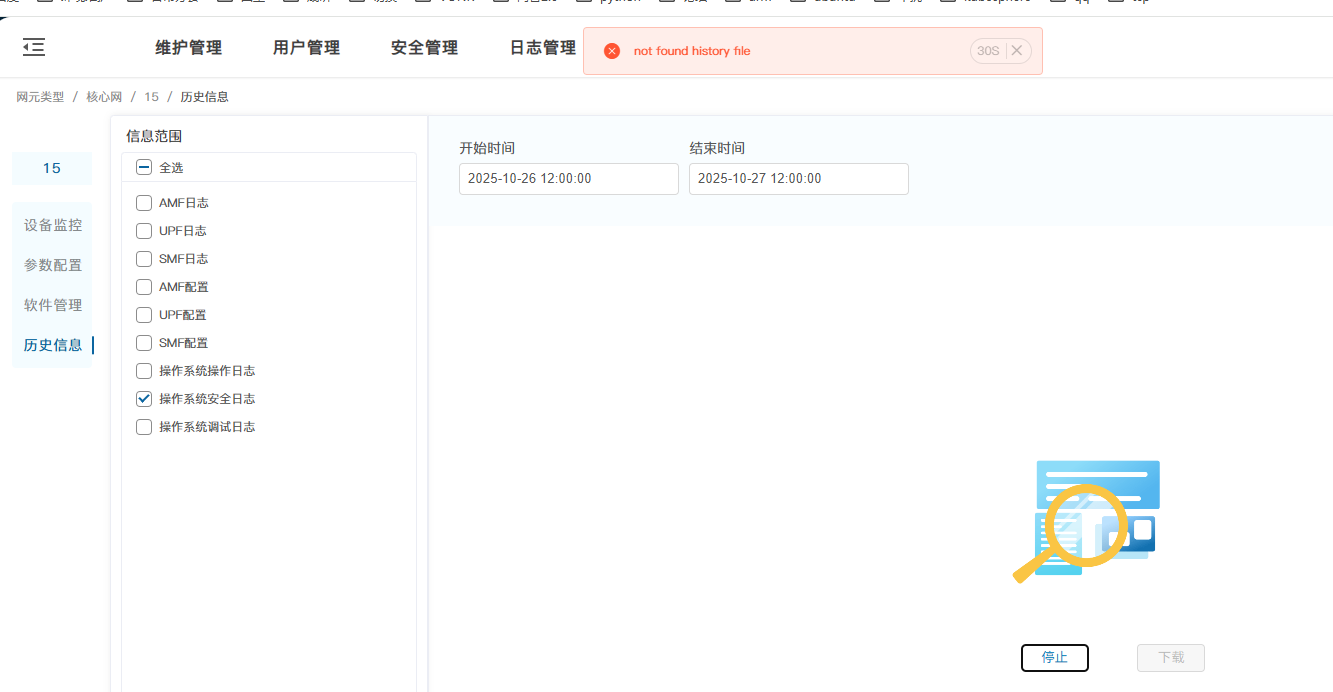Open the 开始时间 date-time picker
Image resolution: width=1333 pixels, height=692 pixels.
pyautogui.click(x=568, y=179)
